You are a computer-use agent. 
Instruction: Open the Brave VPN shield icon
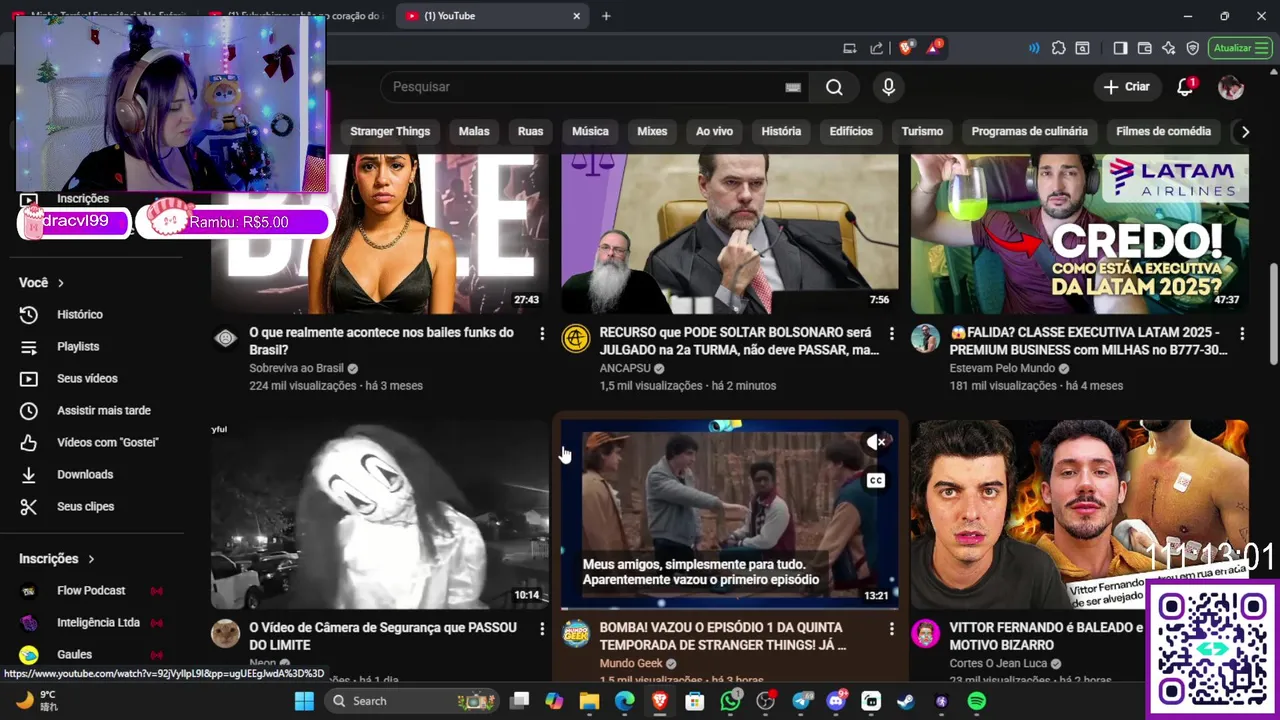(x=1193, y=48)
